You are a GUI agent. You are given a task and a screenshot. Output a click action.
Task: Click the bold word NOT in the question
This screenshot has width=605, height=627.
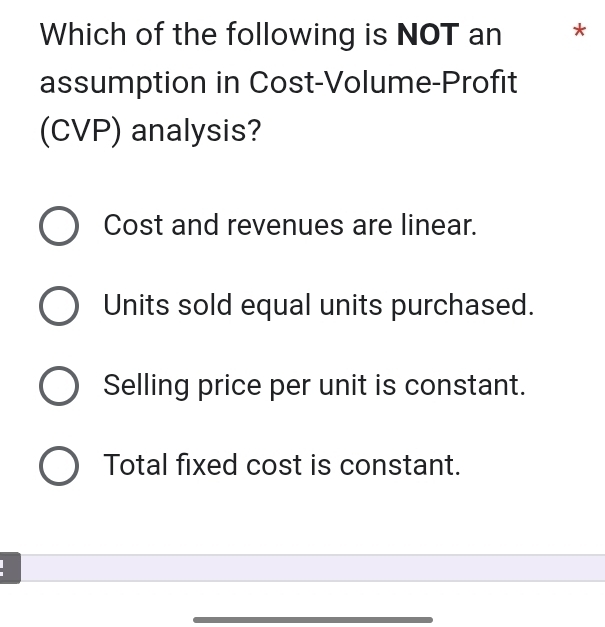click(428, 35)
